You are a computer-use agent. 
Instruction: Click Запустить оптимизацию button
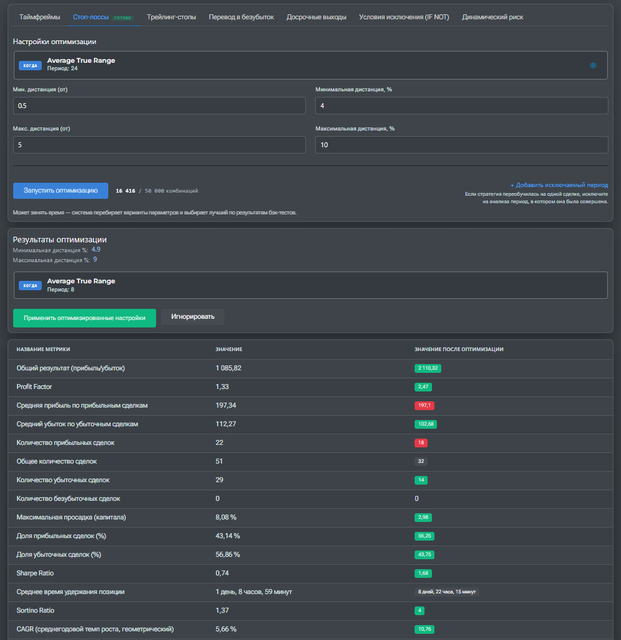point(60,191)
